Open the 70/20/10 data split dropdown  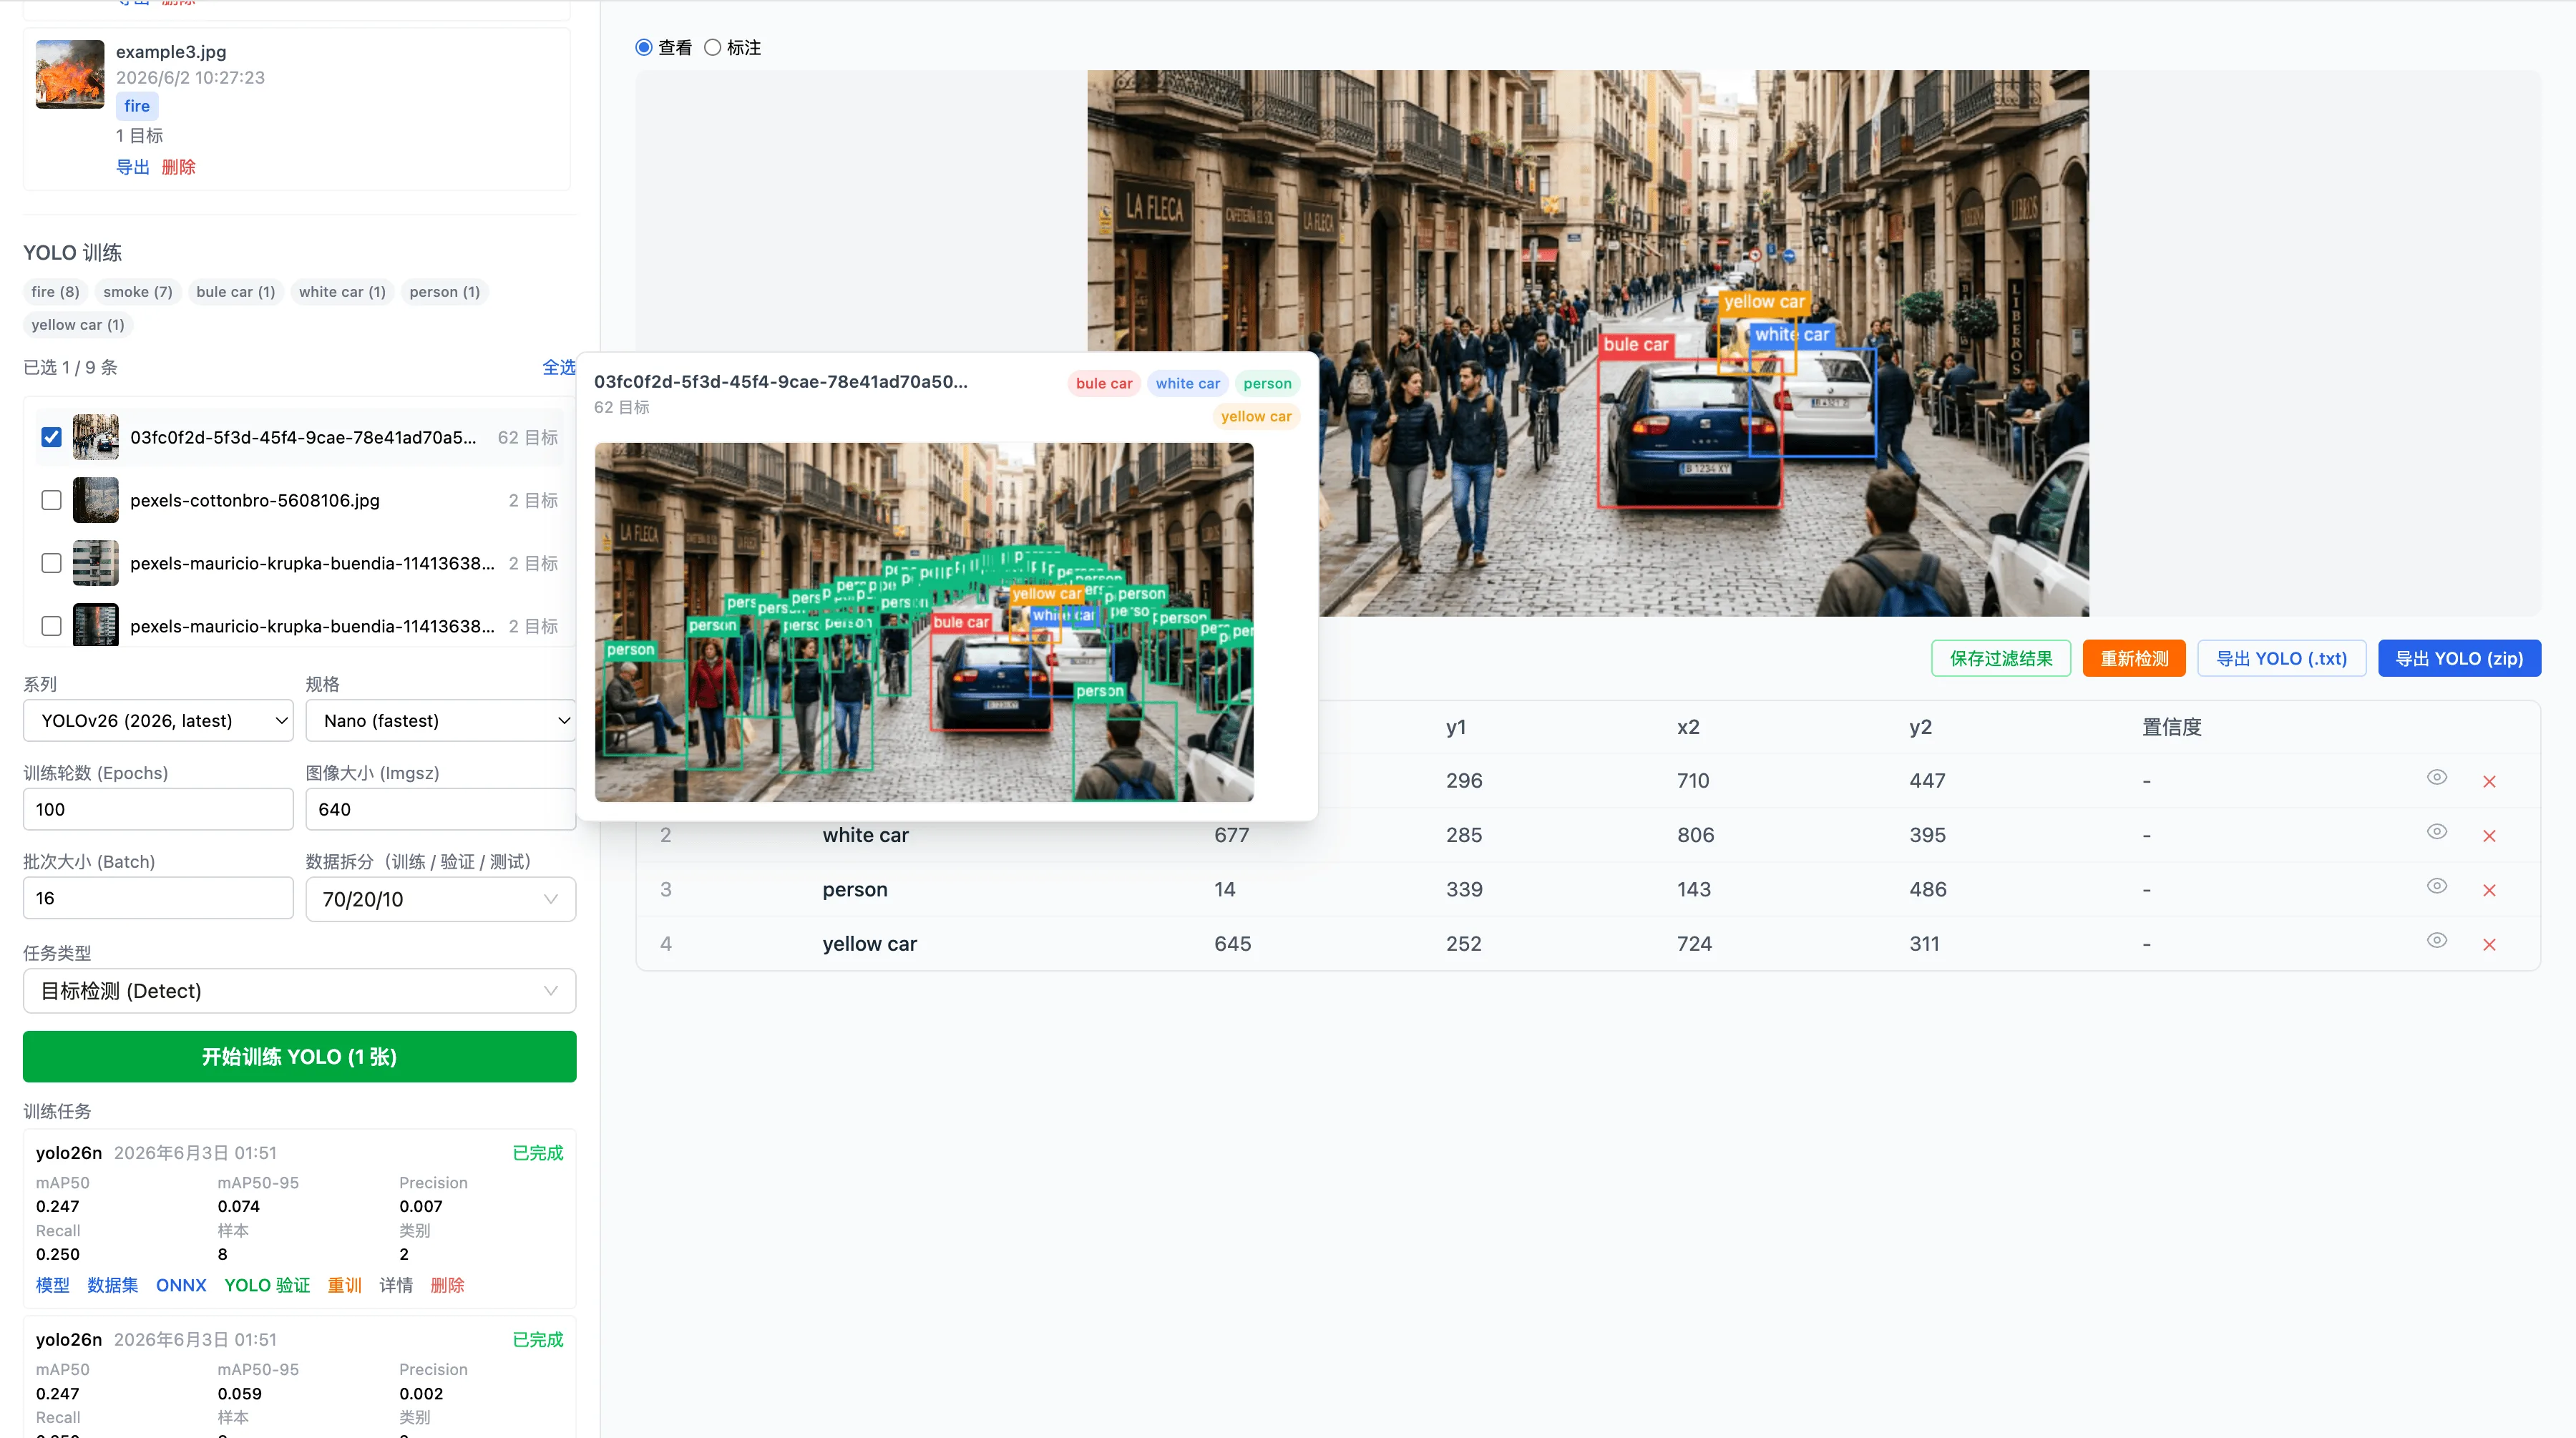coord(440,899)
